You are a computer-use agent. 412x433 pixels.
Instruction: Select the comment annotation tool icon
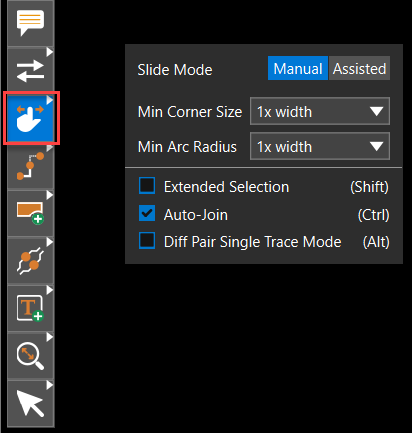[30, 23]
